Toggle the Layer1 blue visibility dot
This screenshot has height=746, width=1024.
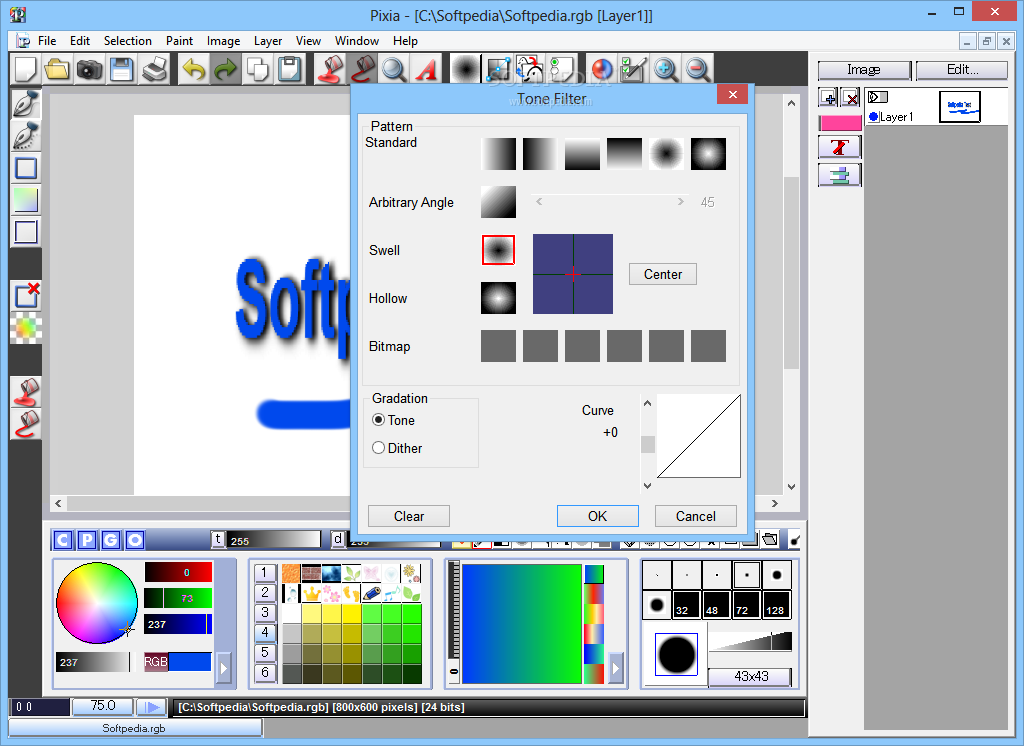coord(874,117)
